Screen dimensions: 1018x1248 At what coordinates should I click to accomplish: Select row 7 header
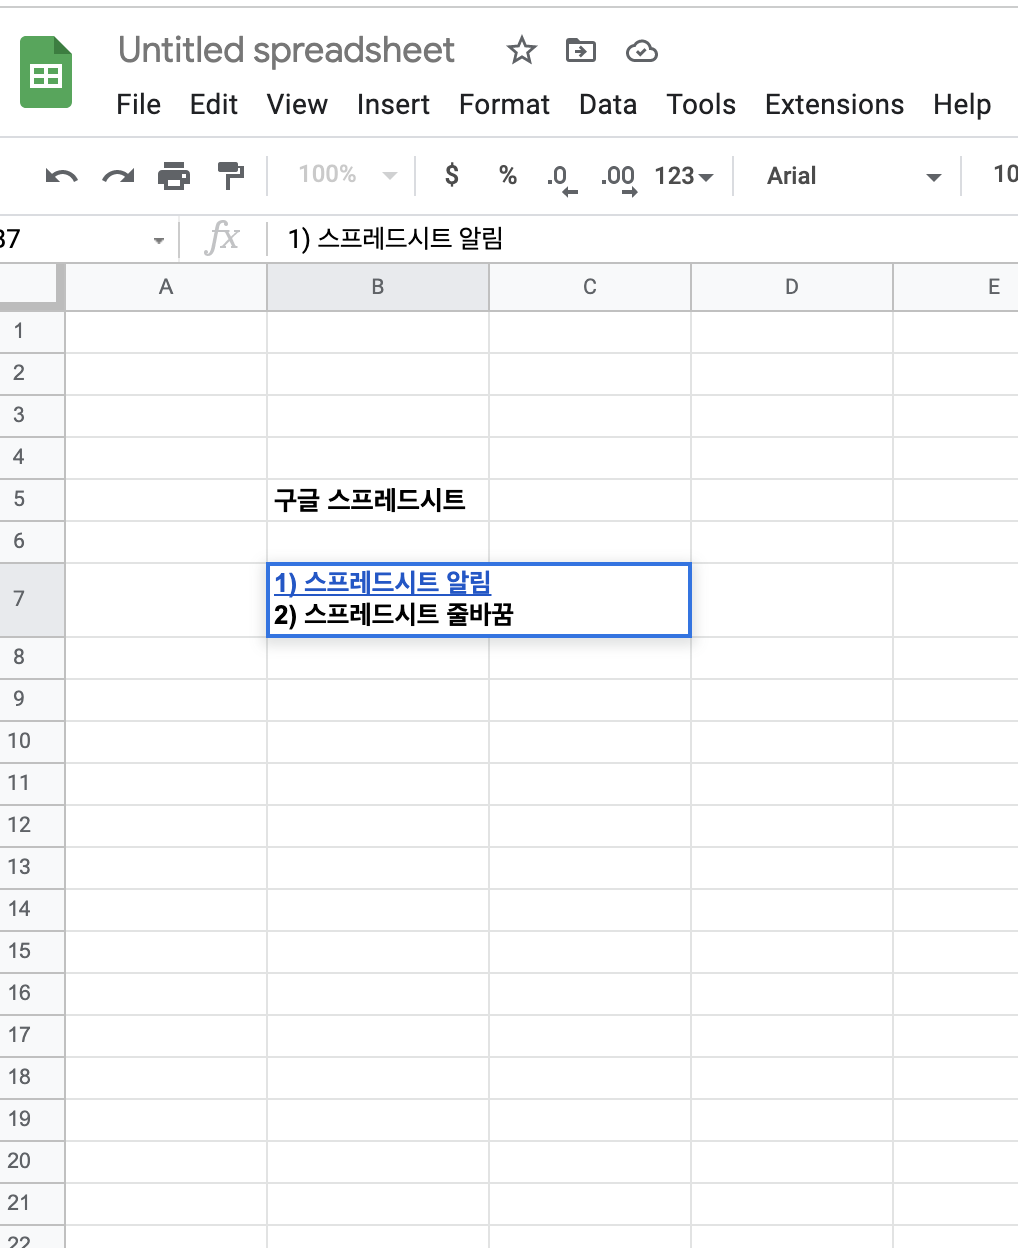(x=32, y=599)
